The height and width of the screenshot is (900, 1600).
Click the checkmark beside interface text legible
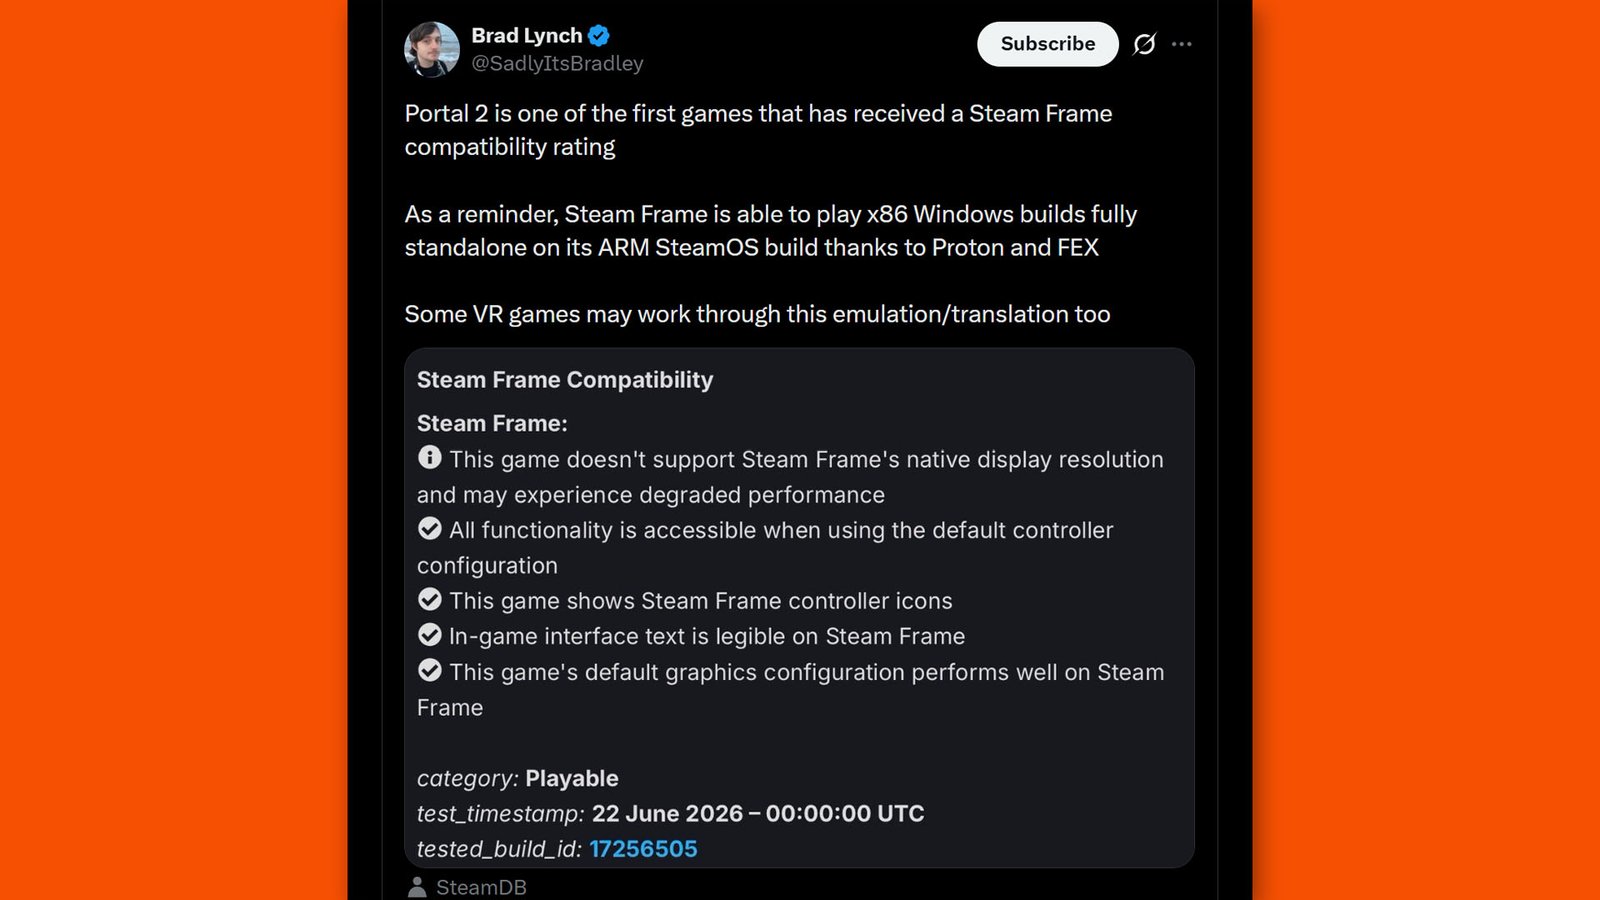[430, 634]
